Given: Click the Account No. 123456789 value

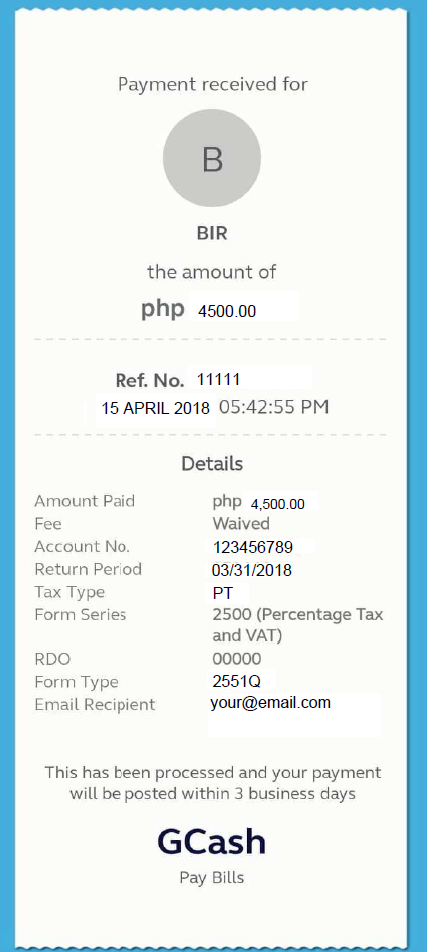Looking at the screenshot, I should [x=262, y=547].
